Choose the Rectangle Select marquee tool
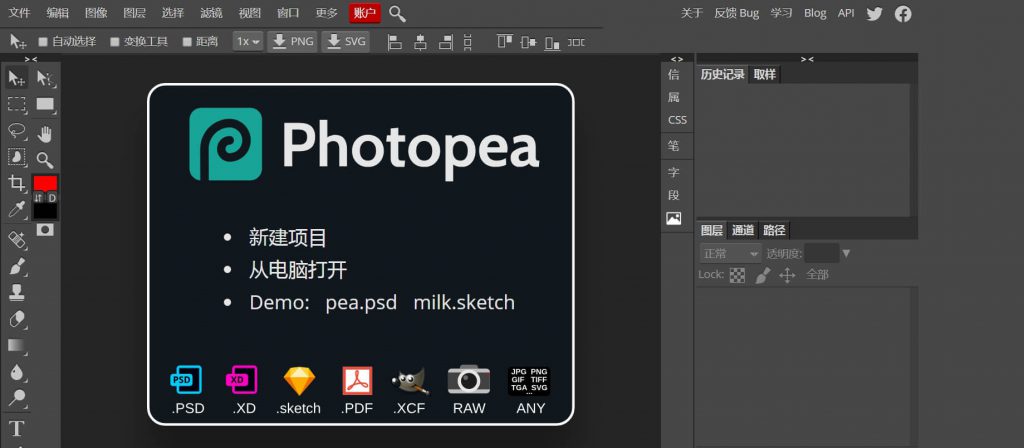Screen dimensions: 1024x448 (x=16, y=104)
